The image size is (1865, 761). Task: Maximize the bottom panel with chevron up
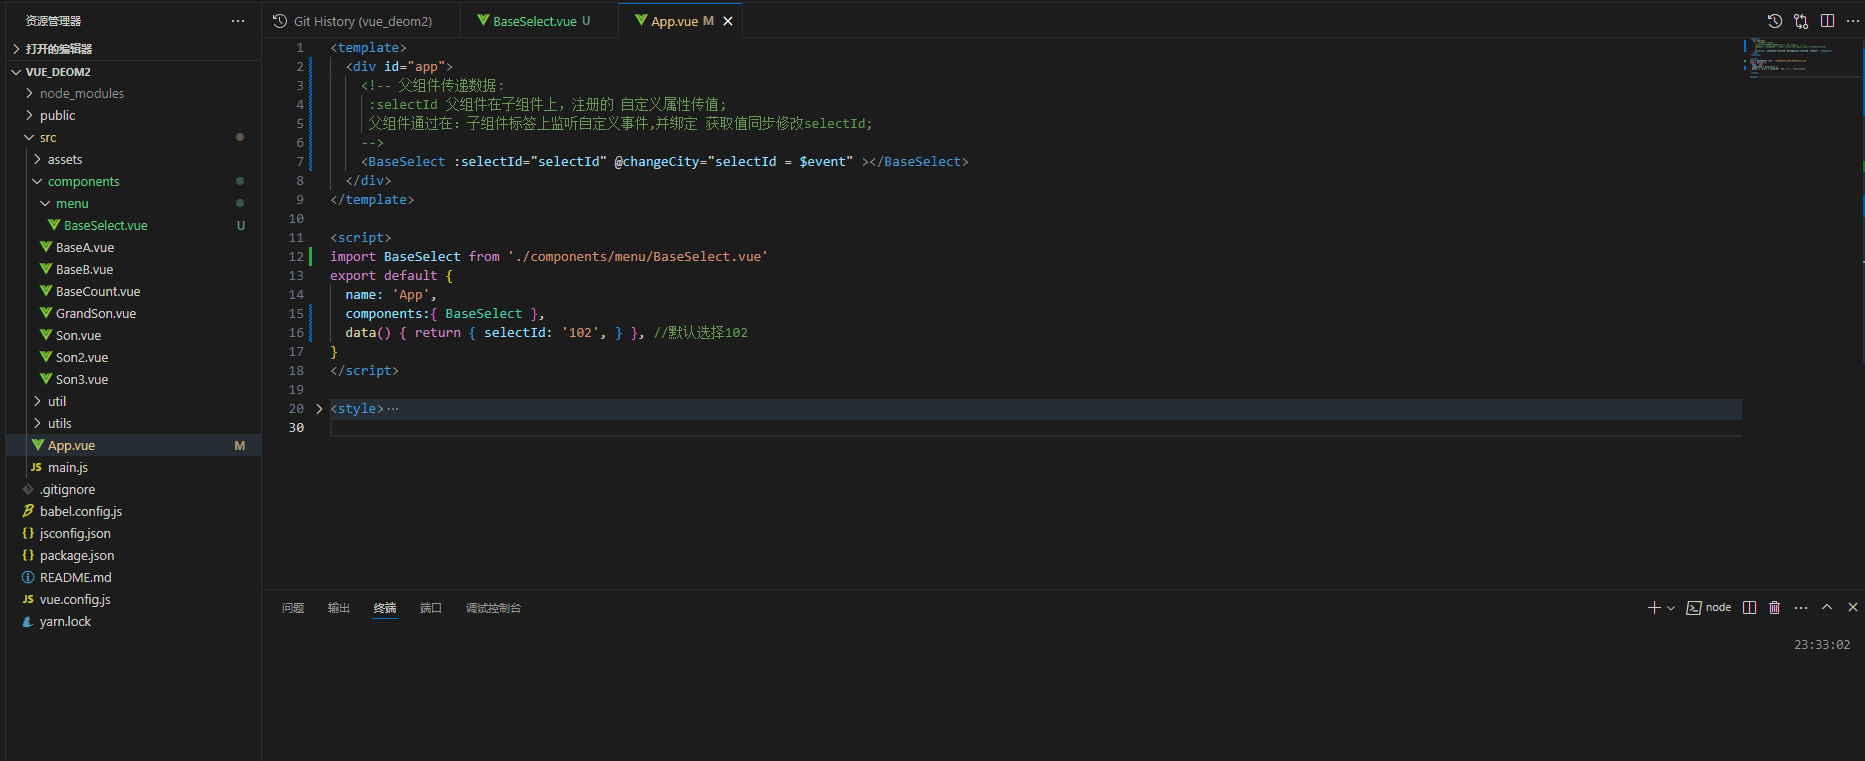point(1827,608)
